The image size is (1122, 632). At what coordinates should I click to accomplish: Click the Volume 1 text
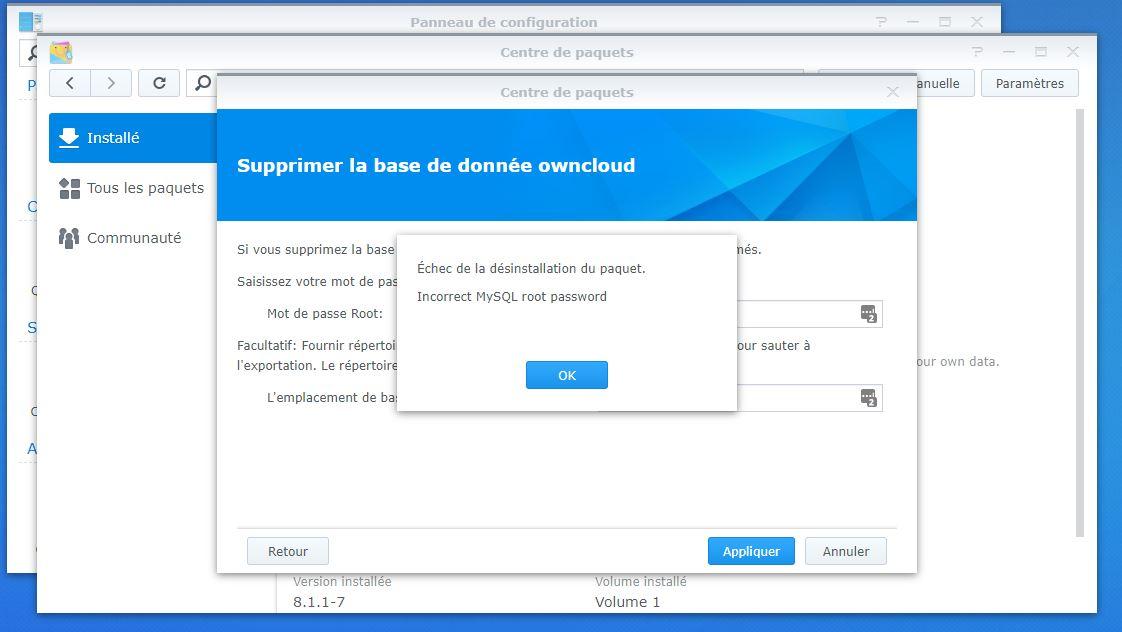point(627,602)
